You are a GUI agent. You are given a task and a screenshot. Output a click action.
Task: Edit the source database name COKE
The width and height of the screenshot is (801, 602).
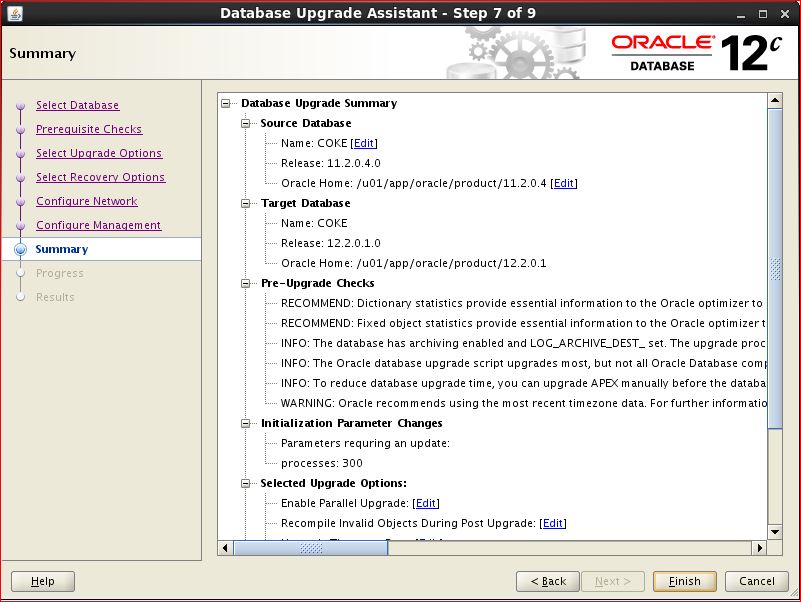364,143
